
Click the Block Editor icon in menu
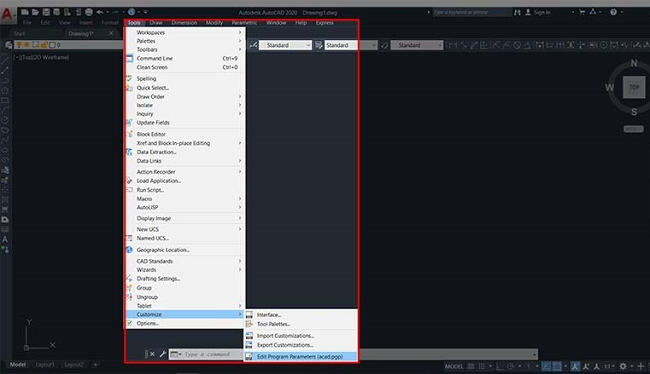pos(129,134)
